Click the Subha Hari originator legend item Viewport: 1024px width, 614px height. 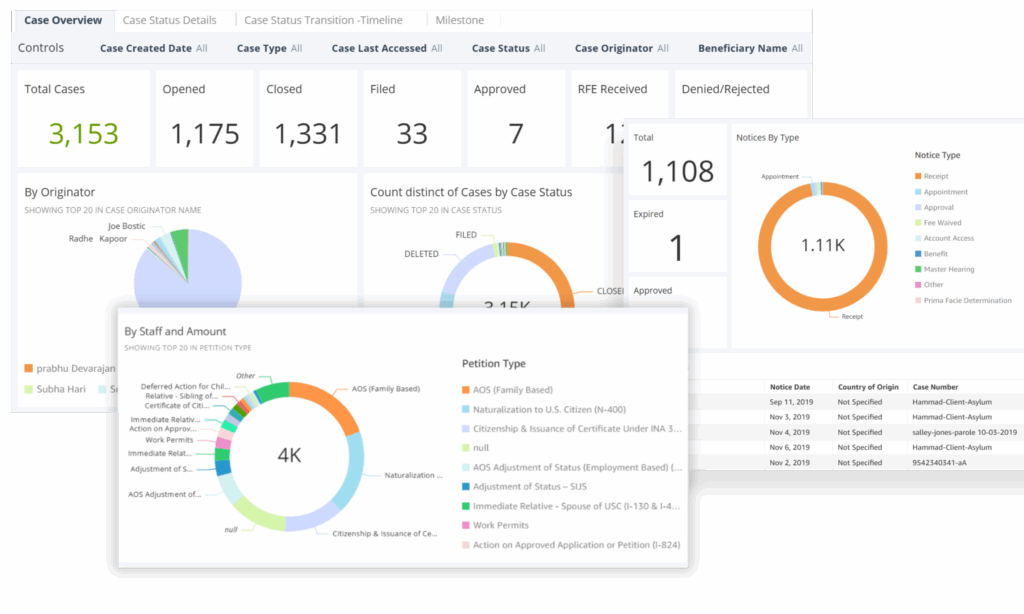(55, 389)
